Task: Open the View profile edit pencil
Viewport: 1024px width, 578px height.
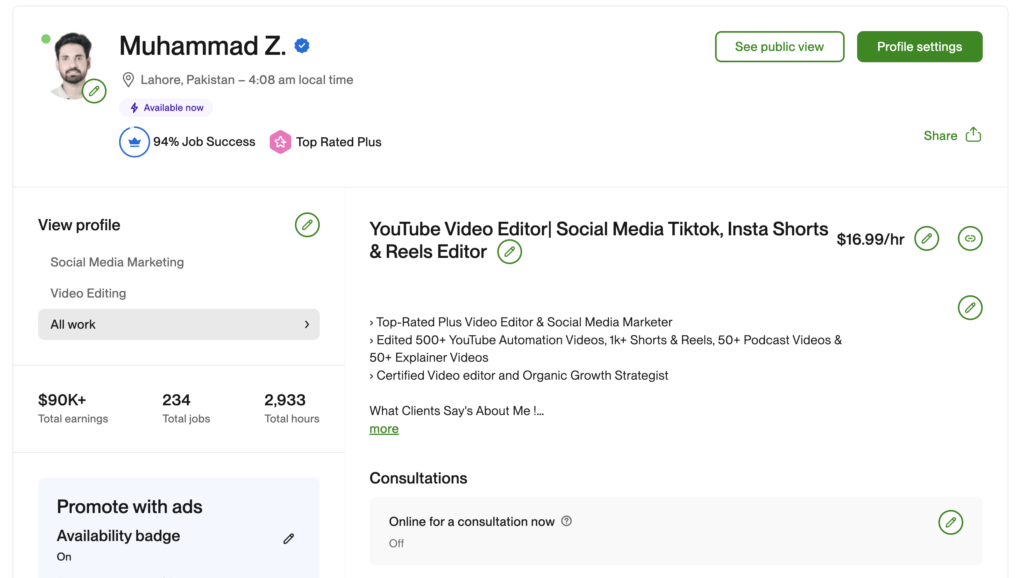Action: (307, 225)
